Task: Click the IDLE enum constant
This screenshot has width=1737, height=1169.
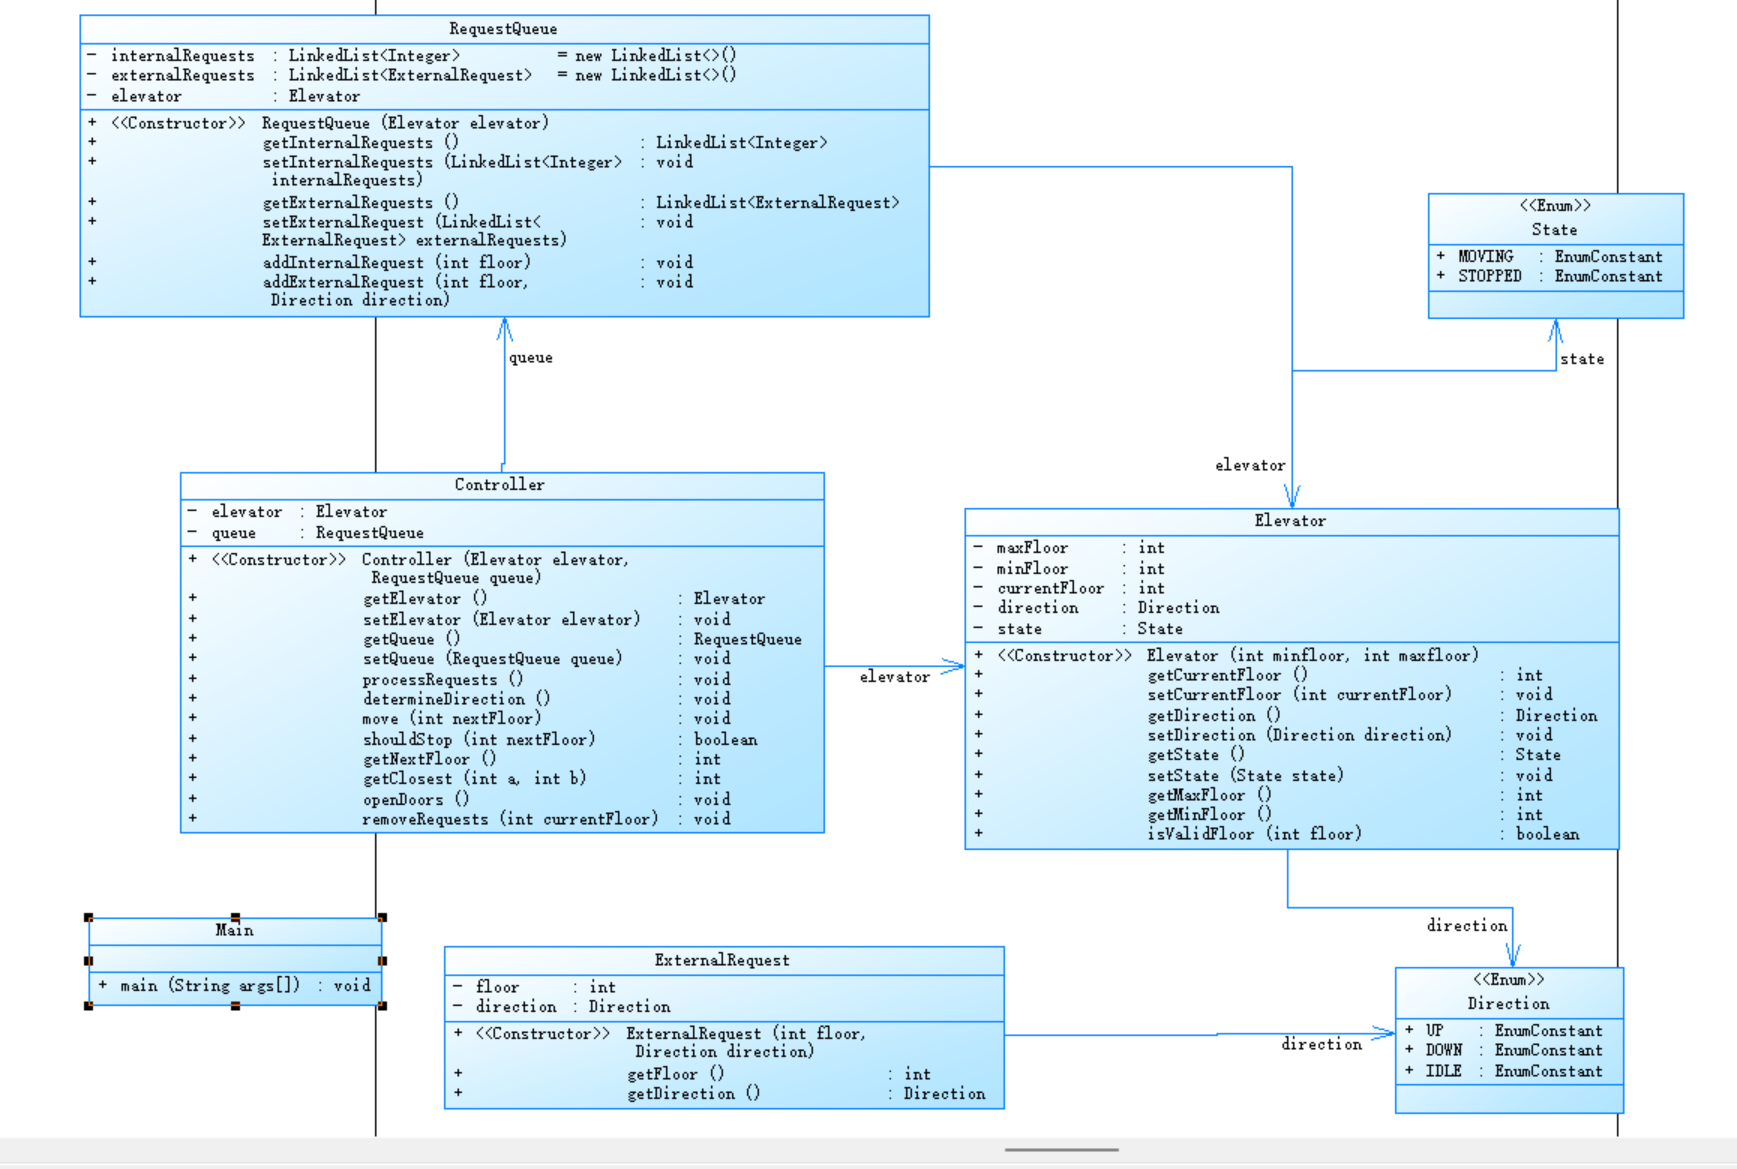Action: [1504, 1072]
